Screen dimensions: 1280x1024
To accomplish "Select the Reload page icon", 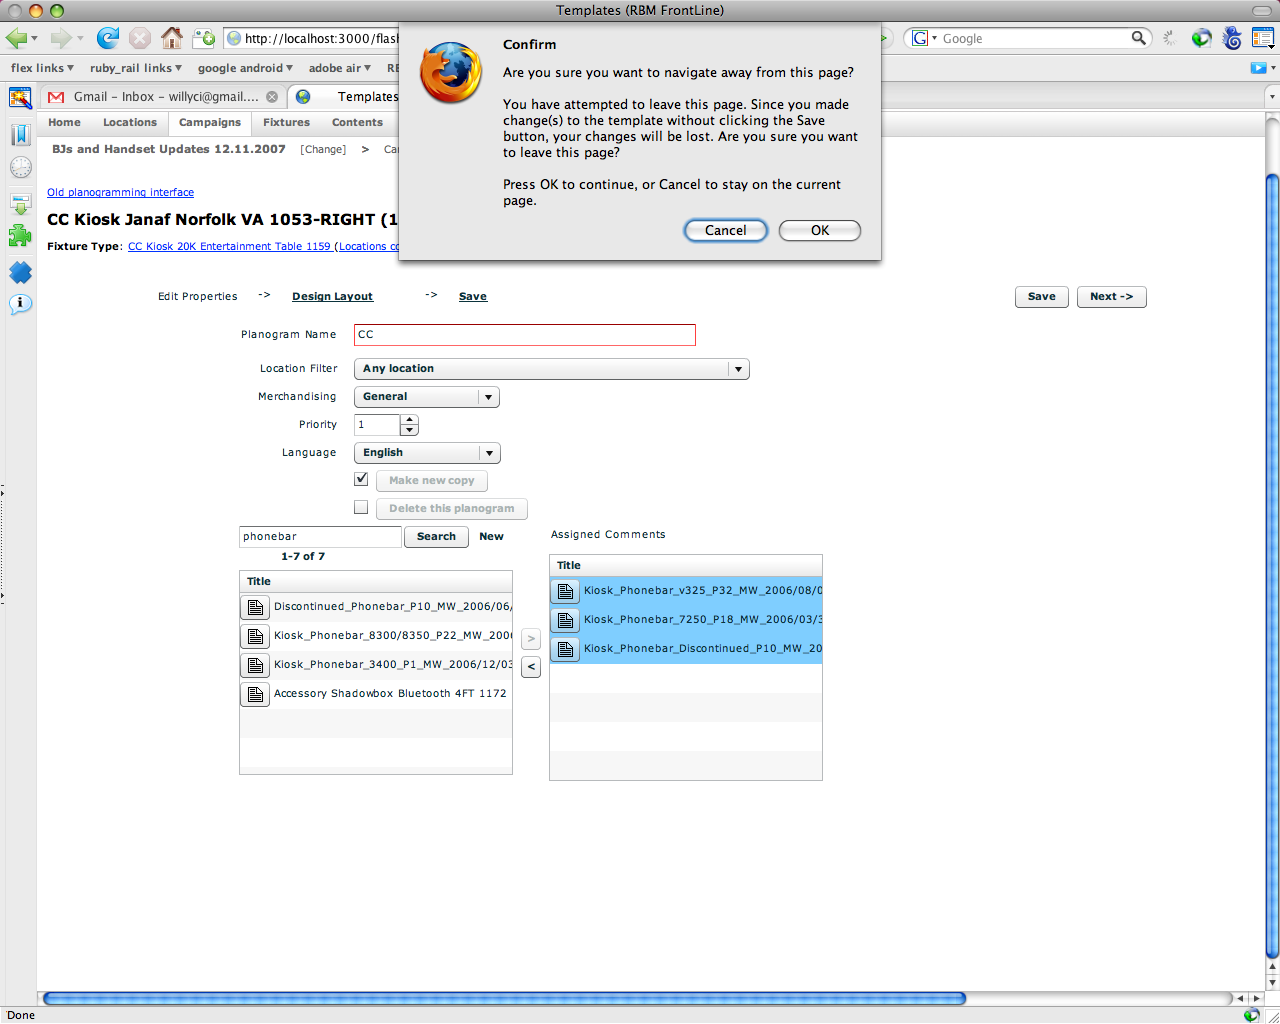I will 107,38.
